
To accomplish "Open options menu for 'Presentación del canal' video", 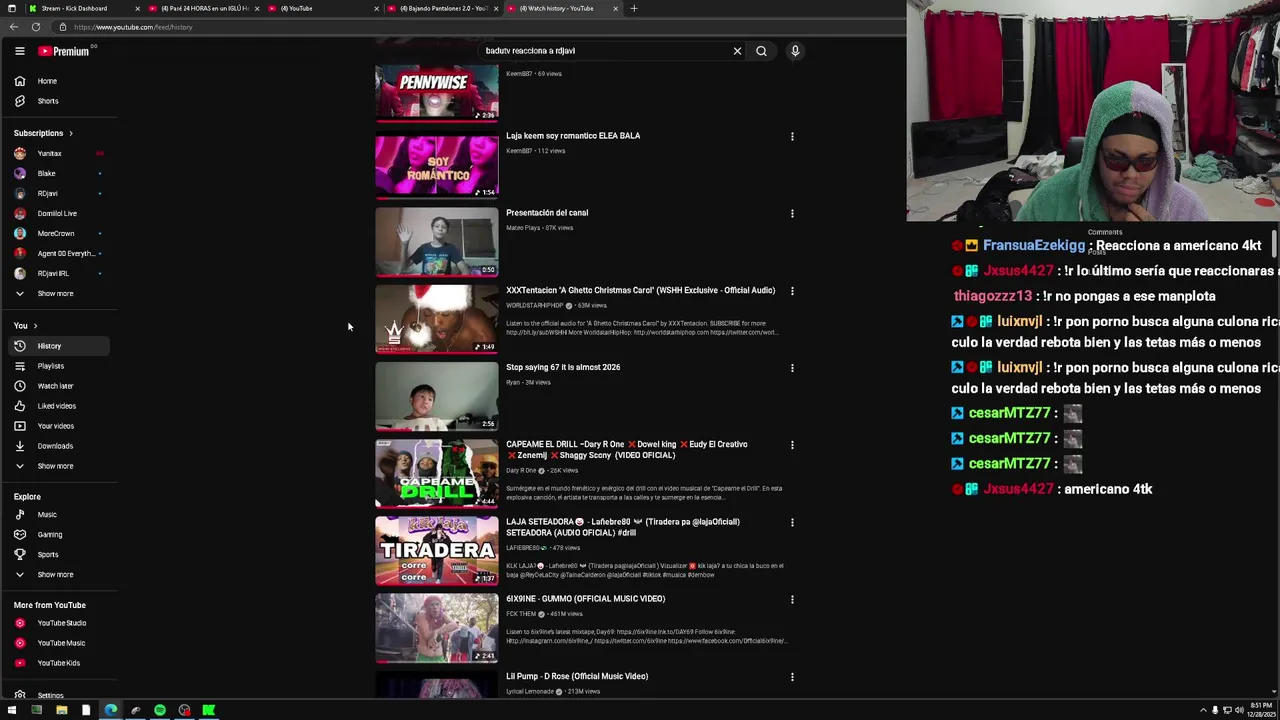I will coord(792,213).
